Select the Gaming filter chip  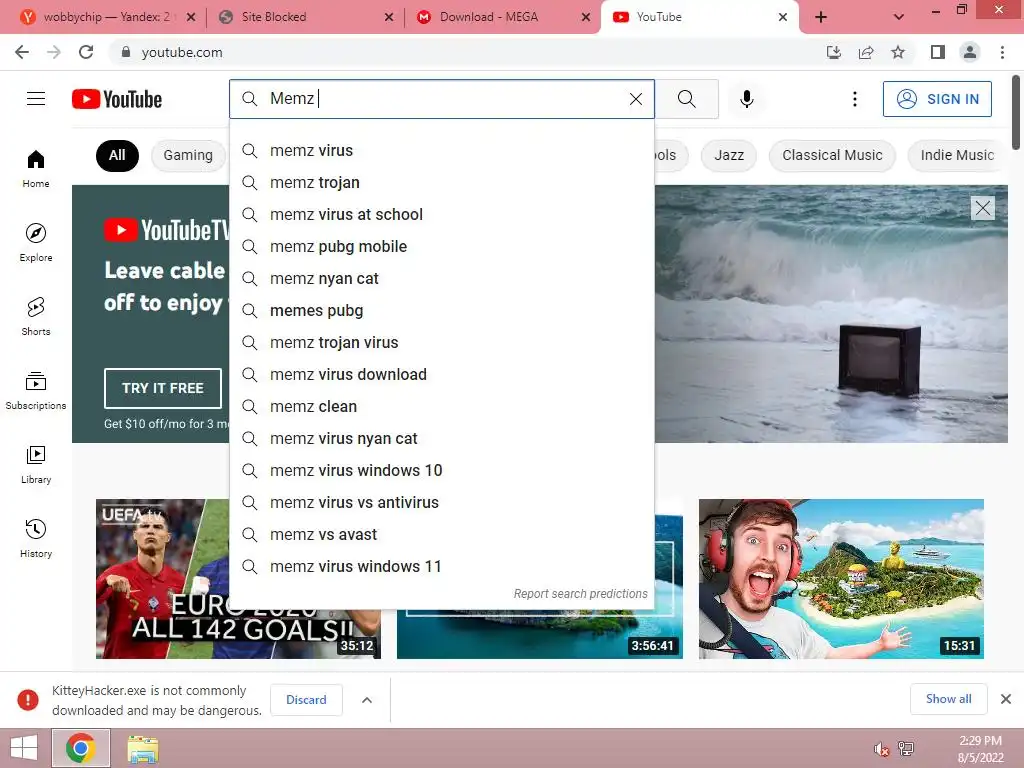point(188,155)
